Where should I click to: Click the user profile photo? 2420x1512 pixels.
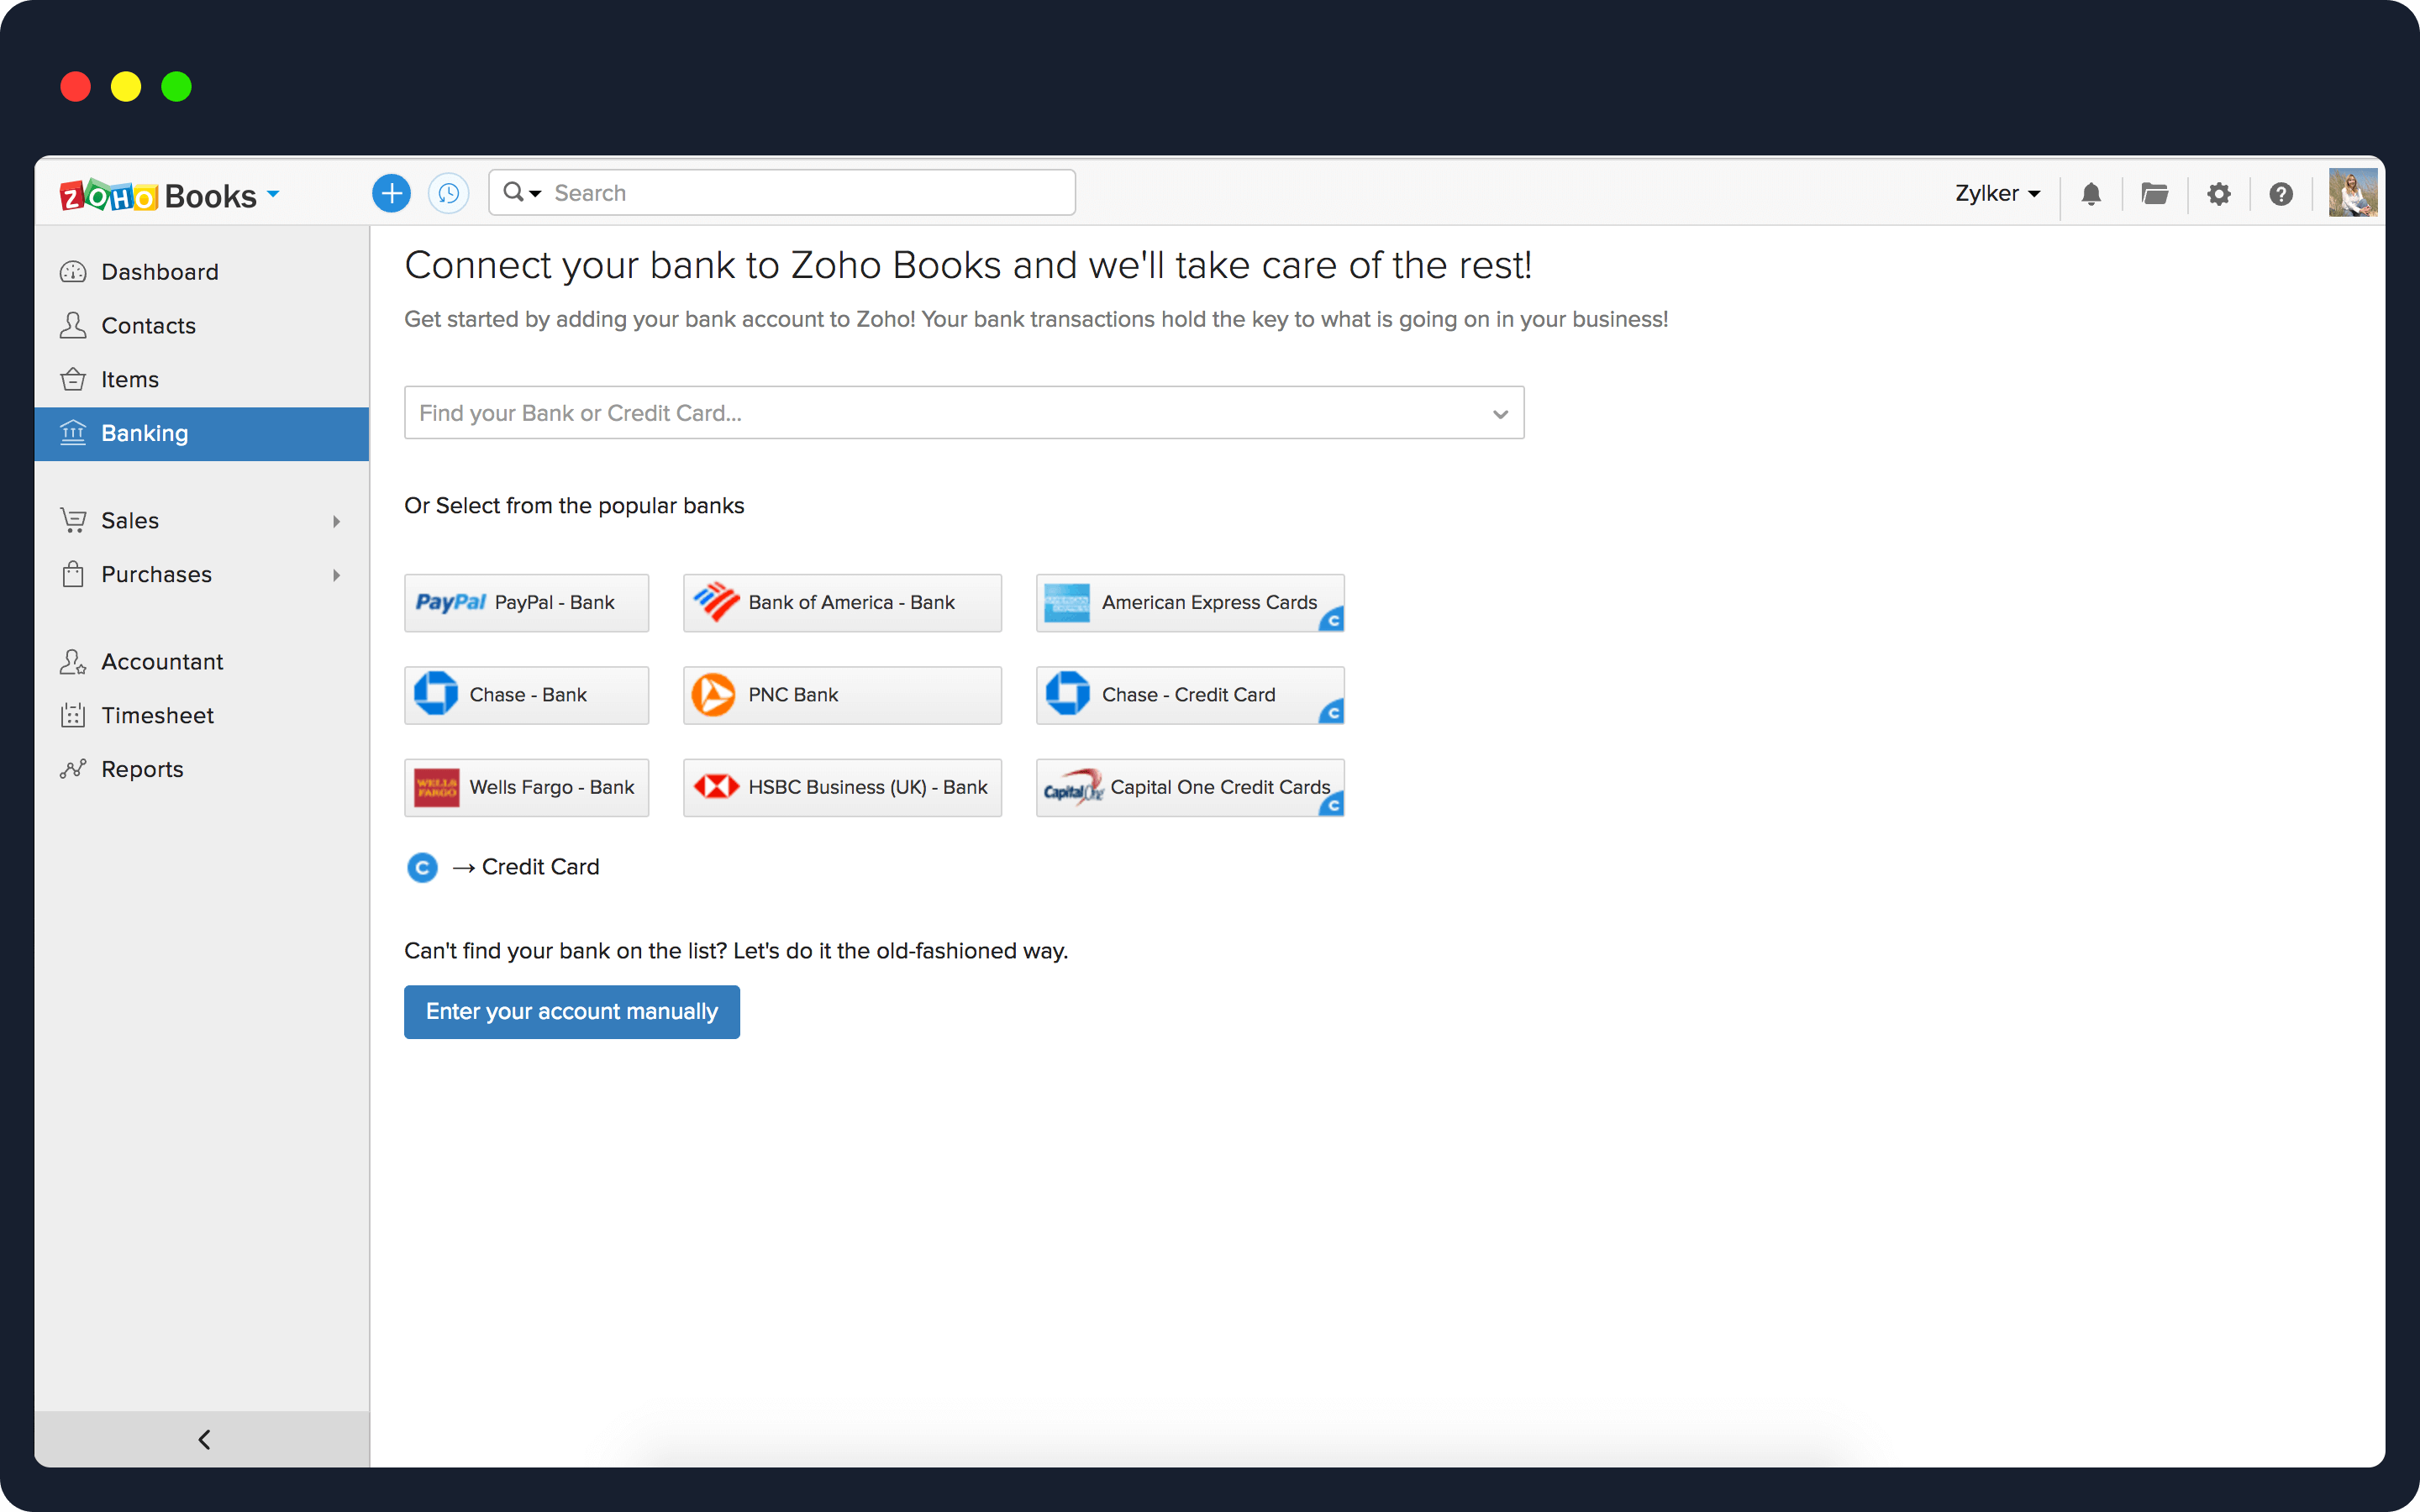[x=2351, y=193]
